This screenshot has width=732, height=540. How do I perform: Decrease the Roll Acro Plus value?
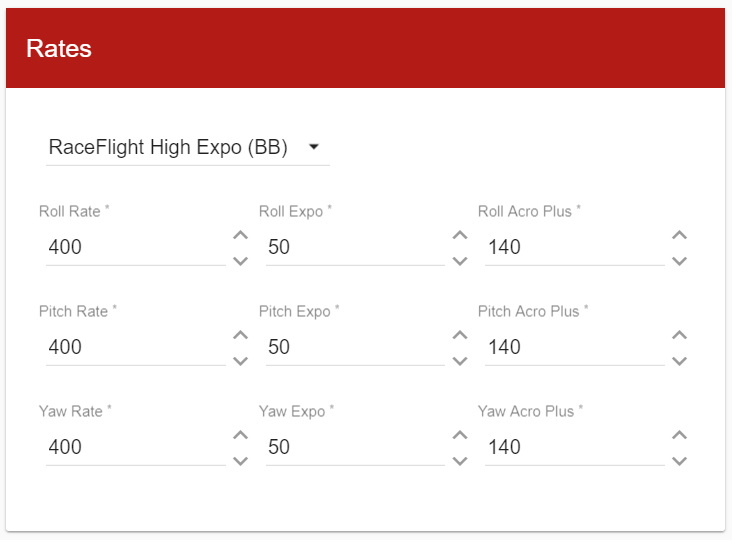[679, 261]
